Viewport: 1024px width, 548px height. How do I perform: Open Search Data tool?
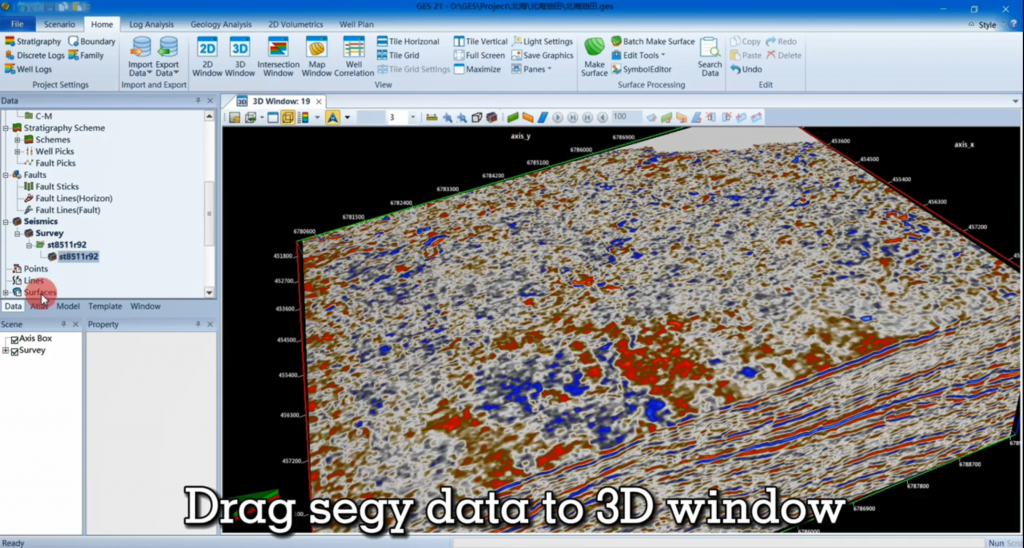[709, 56]
